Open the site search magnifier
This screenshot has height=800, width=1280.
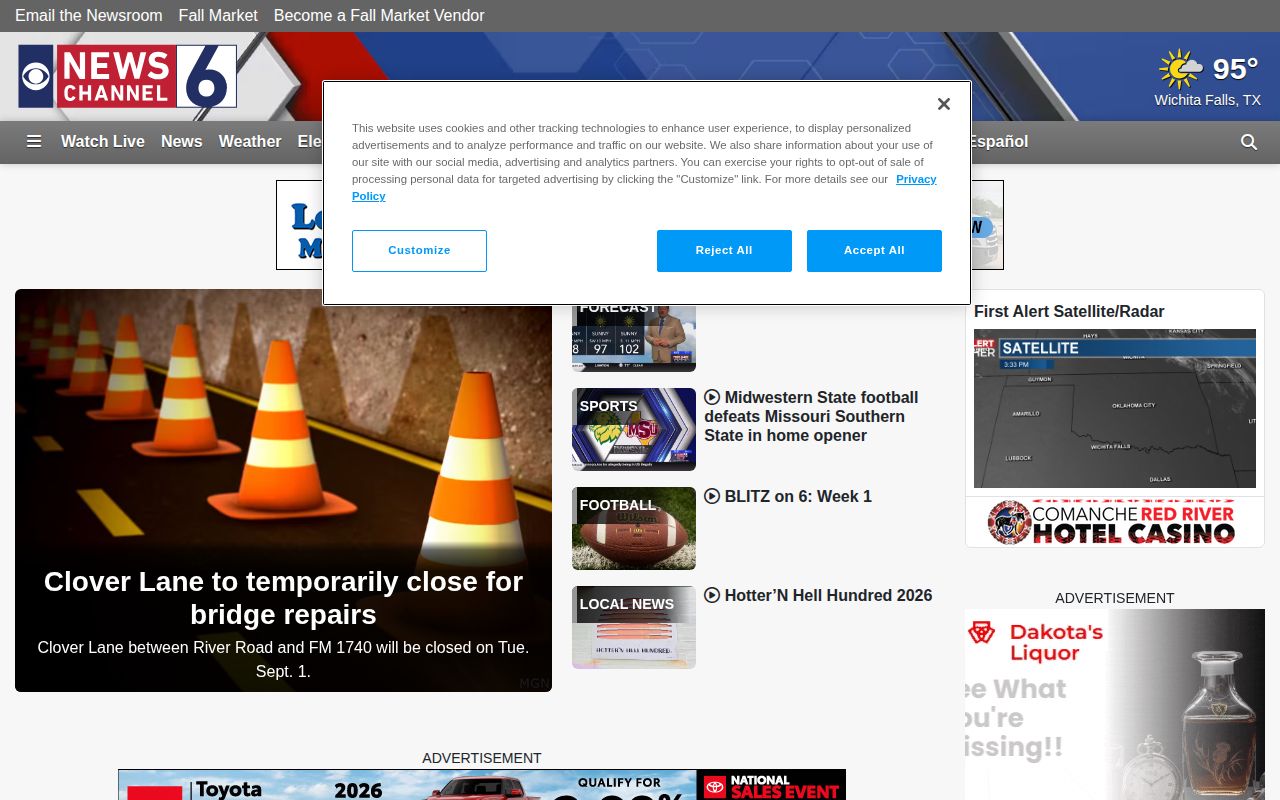pyautogui.click(x=1249, y=142)
